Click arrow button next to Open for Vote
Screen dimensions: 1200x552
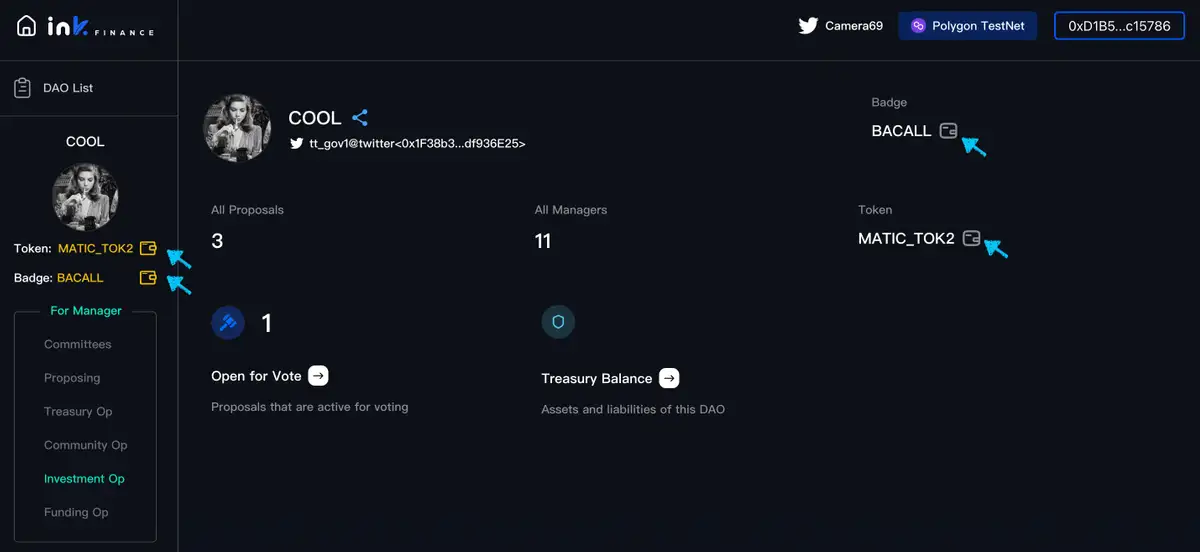[318, 376]
